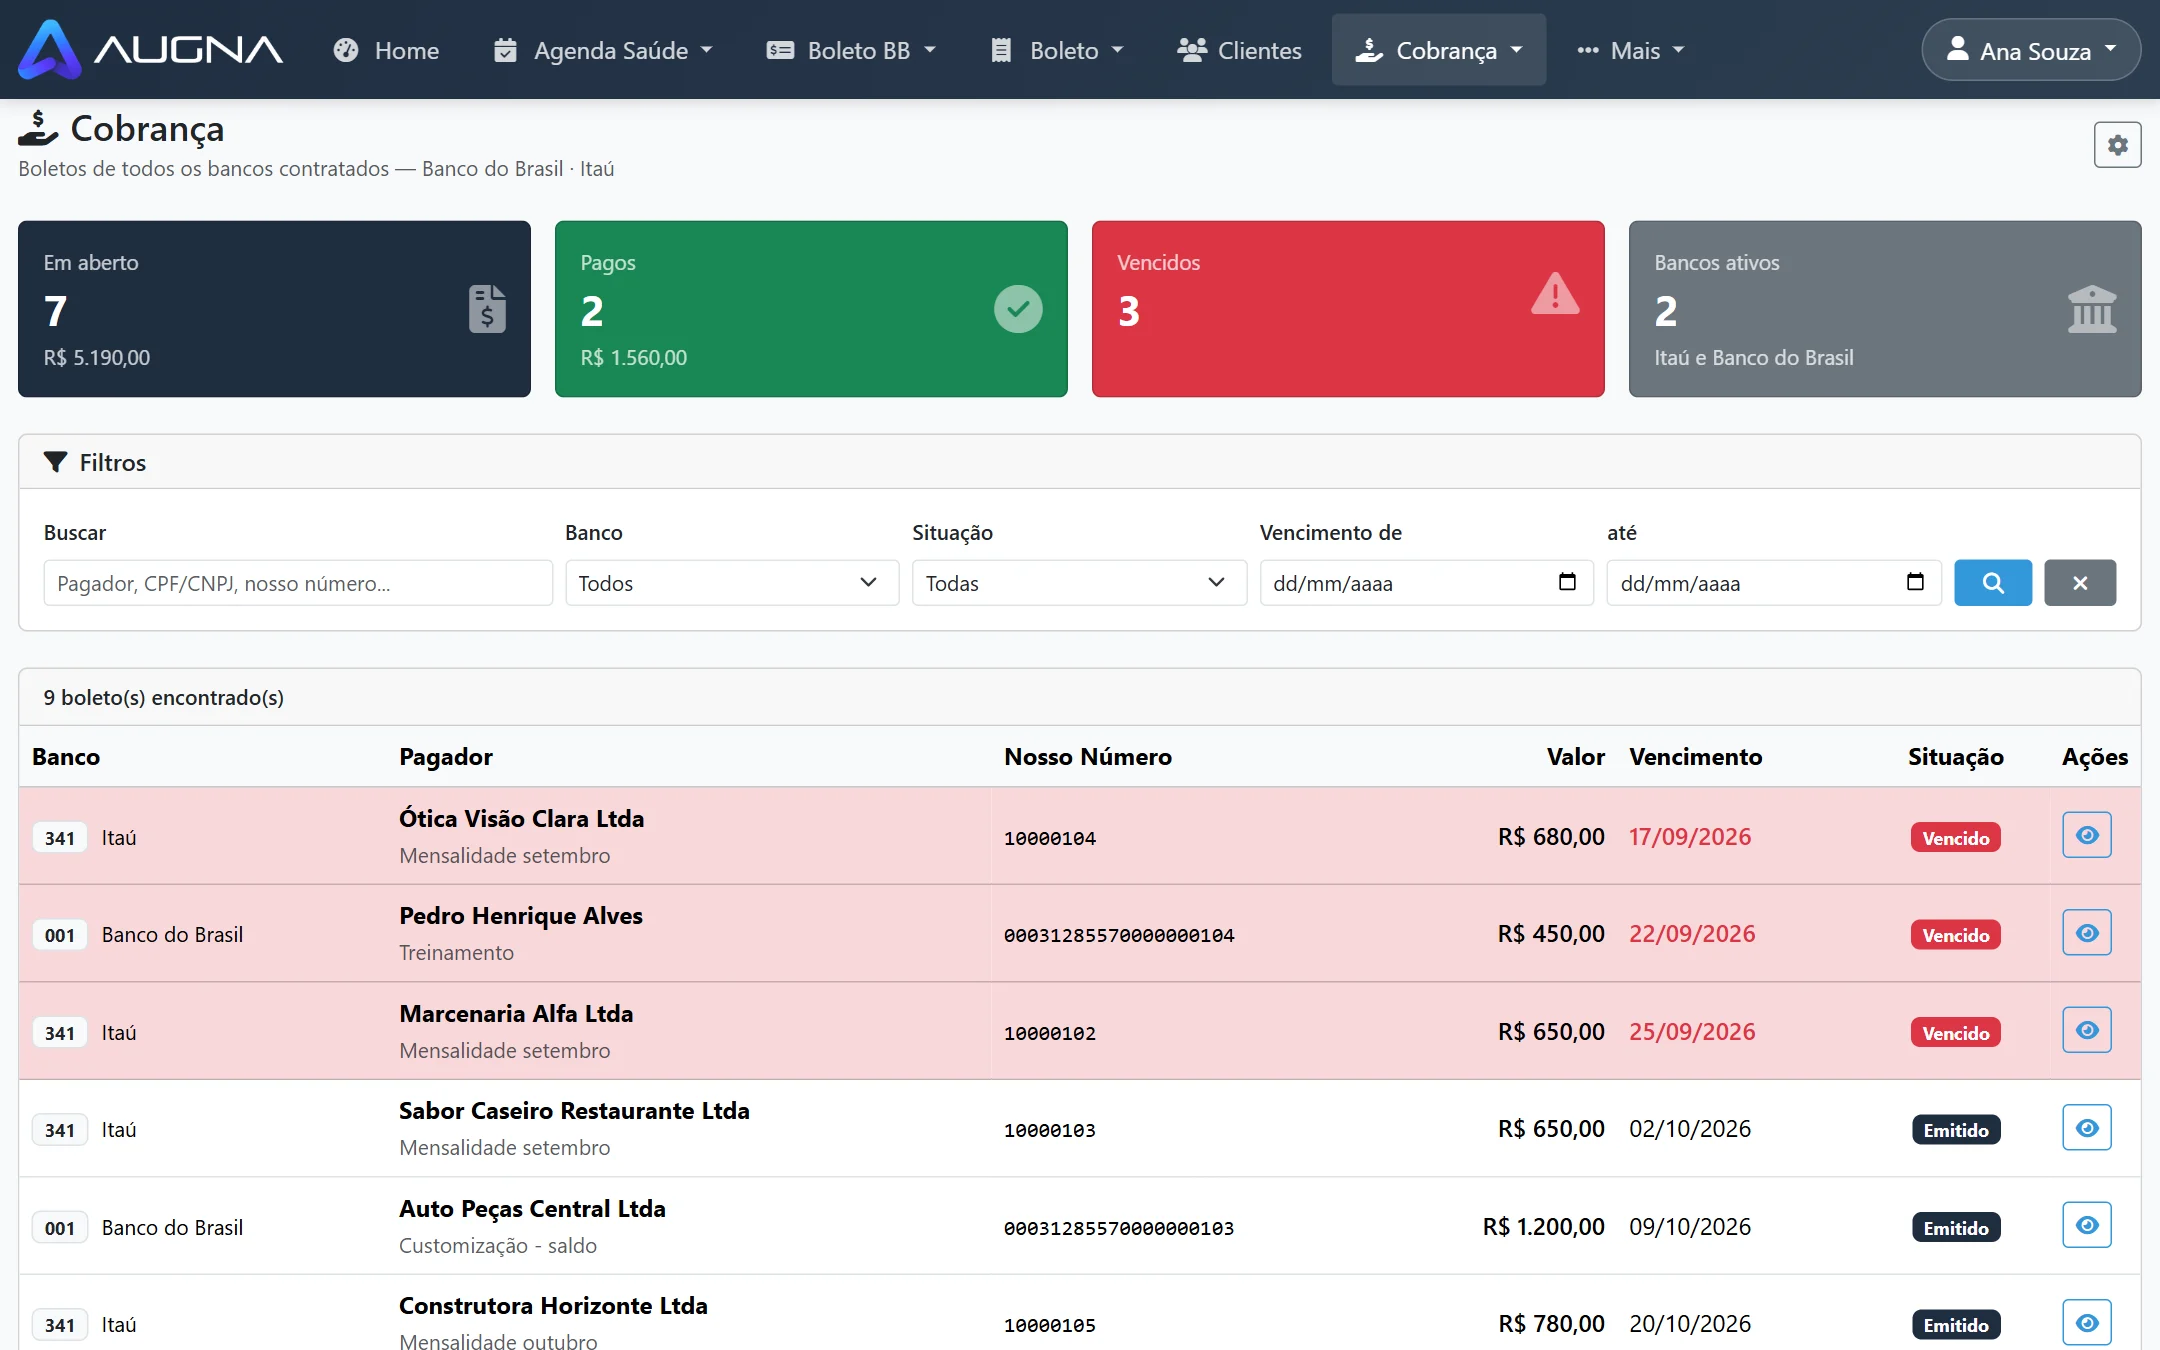
Task: Expand Boleto BB menu
Action: 851,50
